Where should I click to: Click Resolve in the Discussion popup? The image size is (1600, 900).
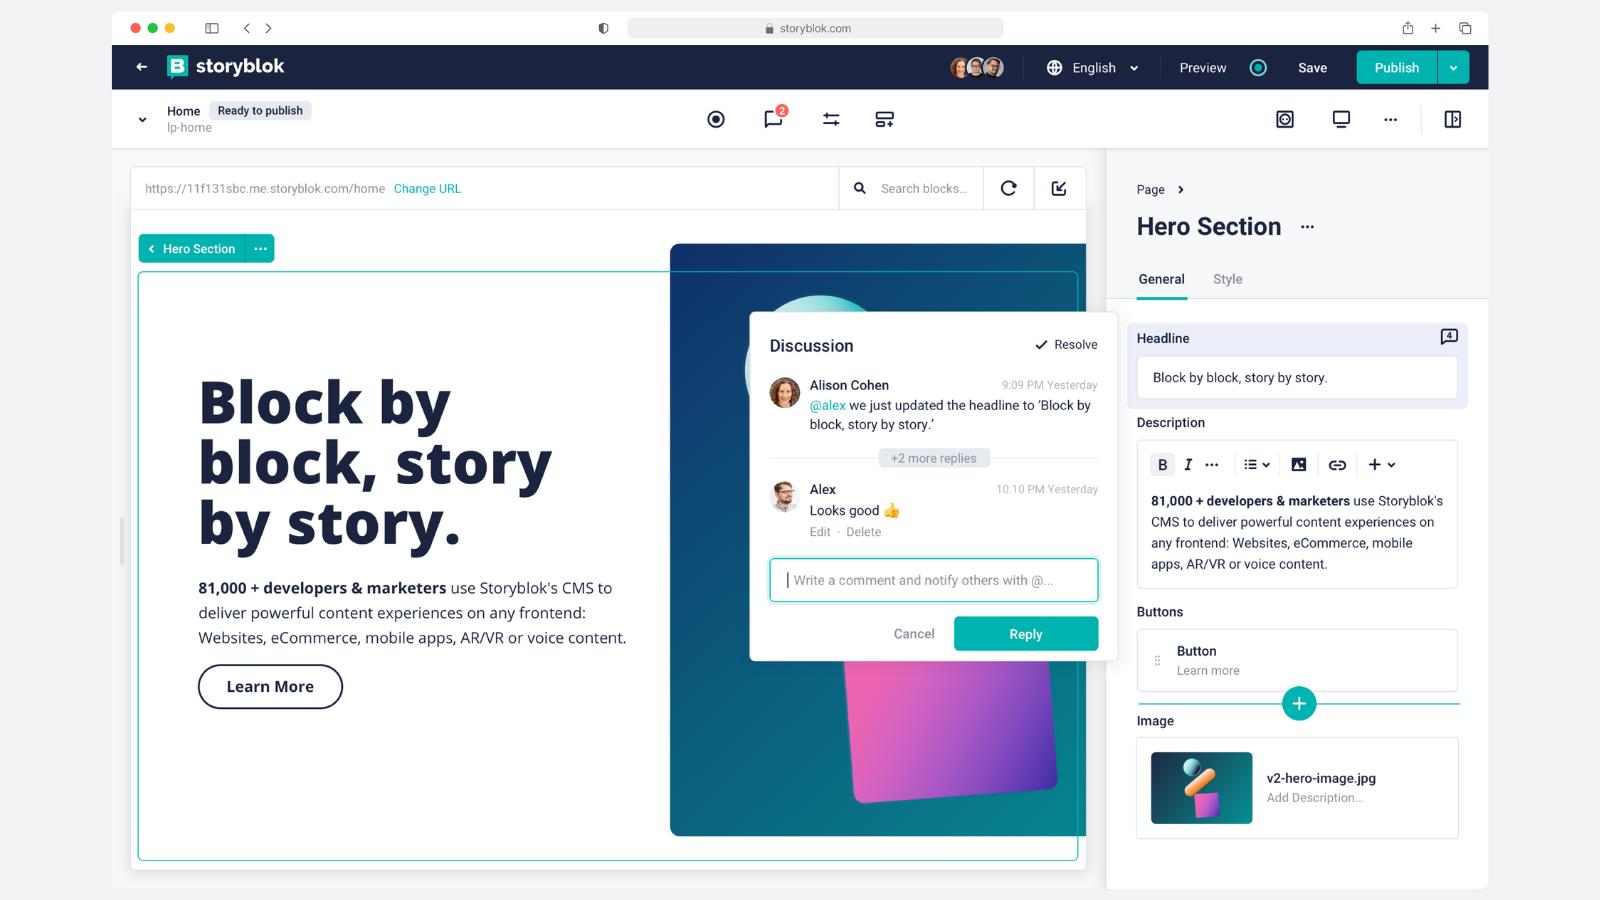coord(1066,345)
